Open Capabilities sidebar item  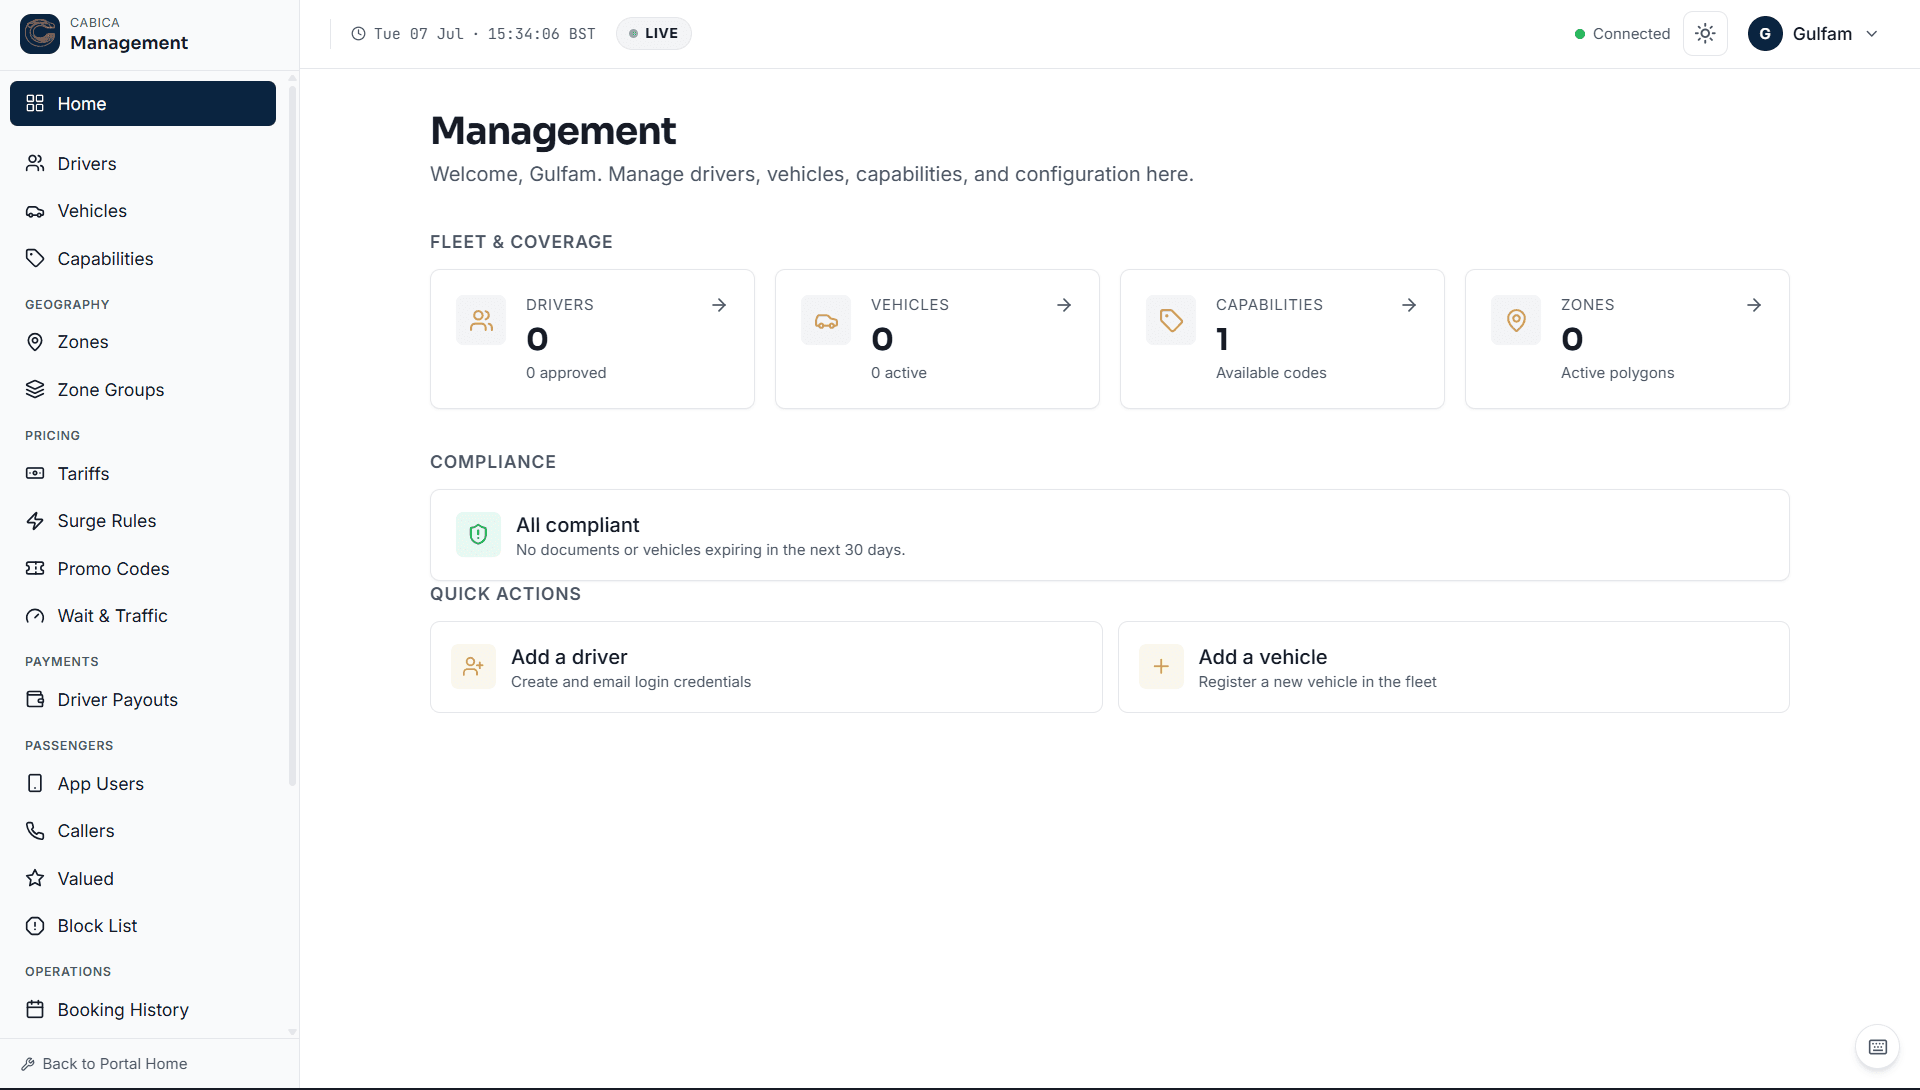(x=143, y=258)
